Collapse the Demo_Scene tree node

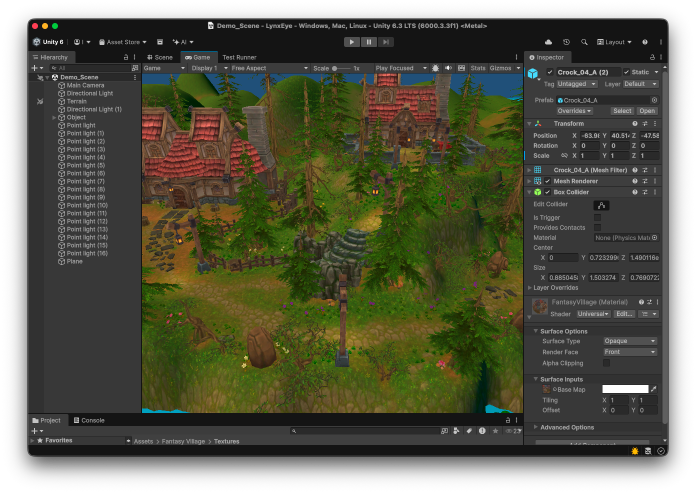47,77
